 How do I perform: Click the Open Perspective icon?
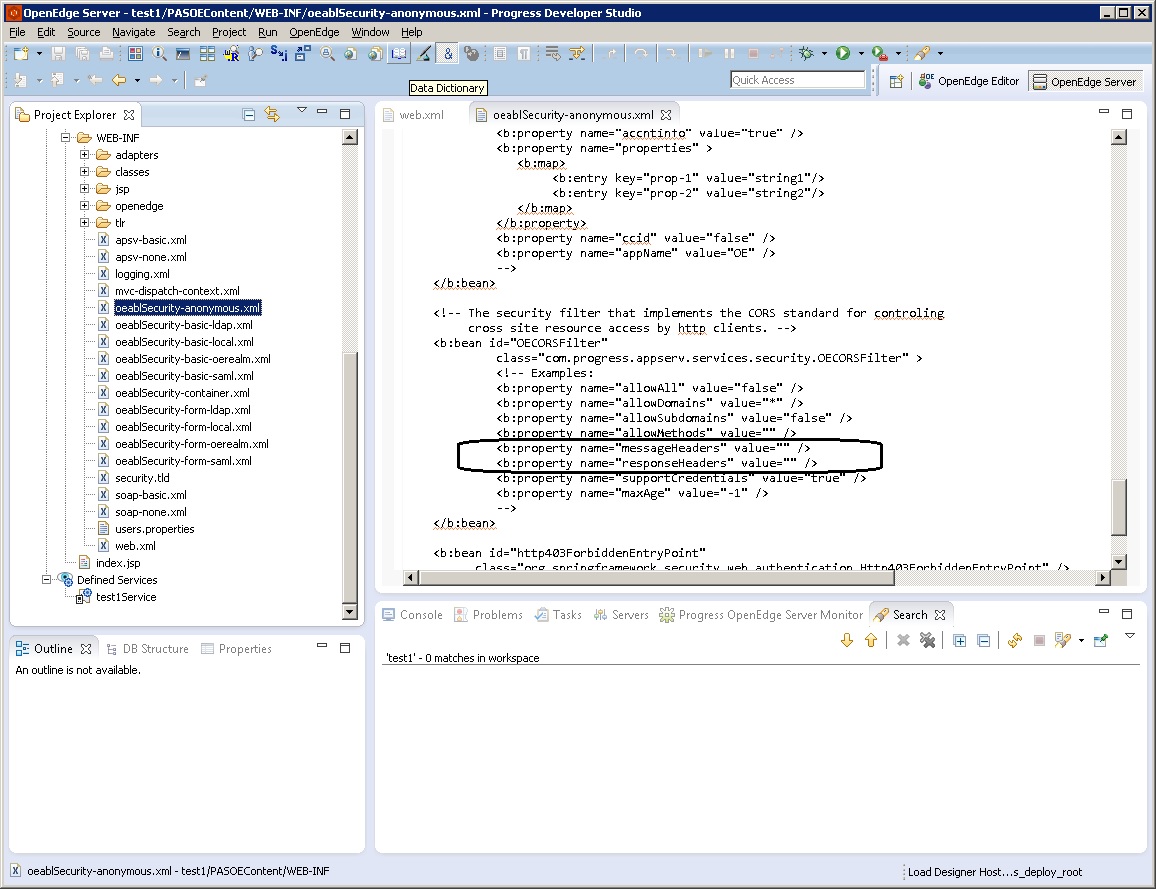[x=896, y=82]
